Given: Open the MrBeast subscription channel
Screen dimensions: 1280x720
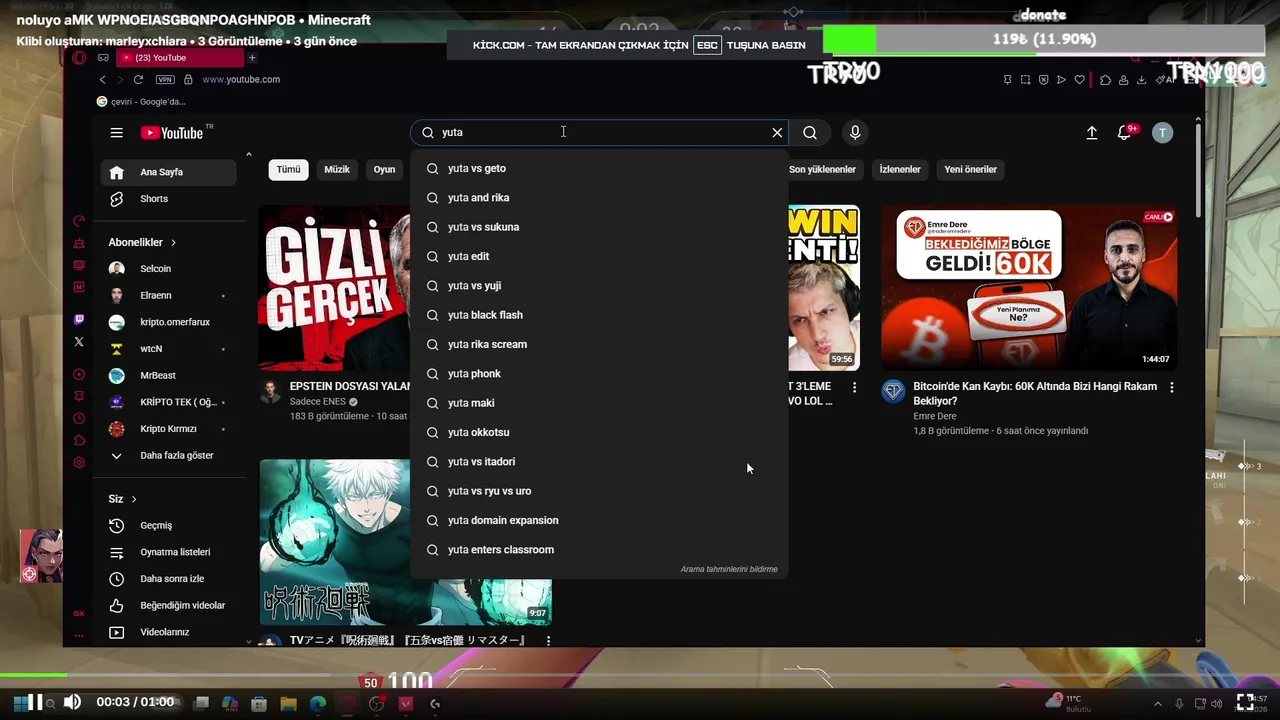Looking at the screenshot, I should 169,375.
